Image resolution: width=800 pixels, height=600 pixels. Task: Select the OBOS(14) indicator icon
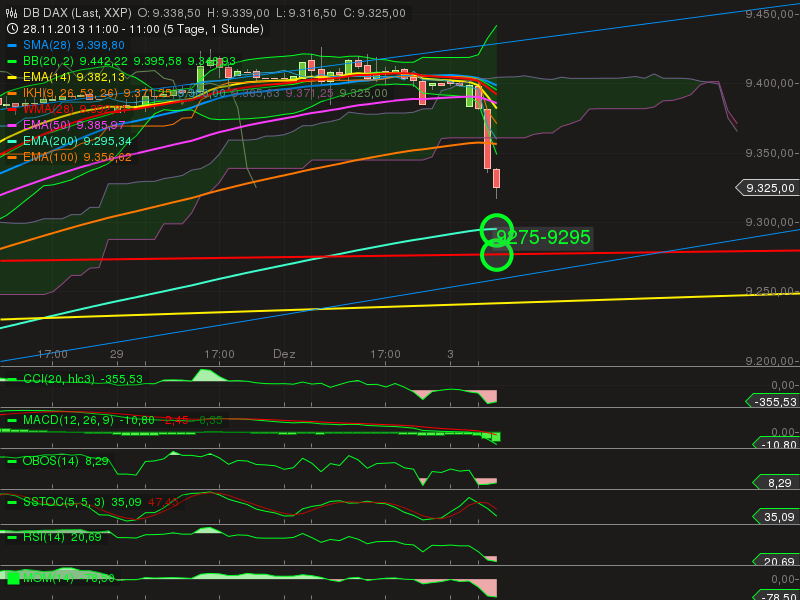[x=11, y=460]
